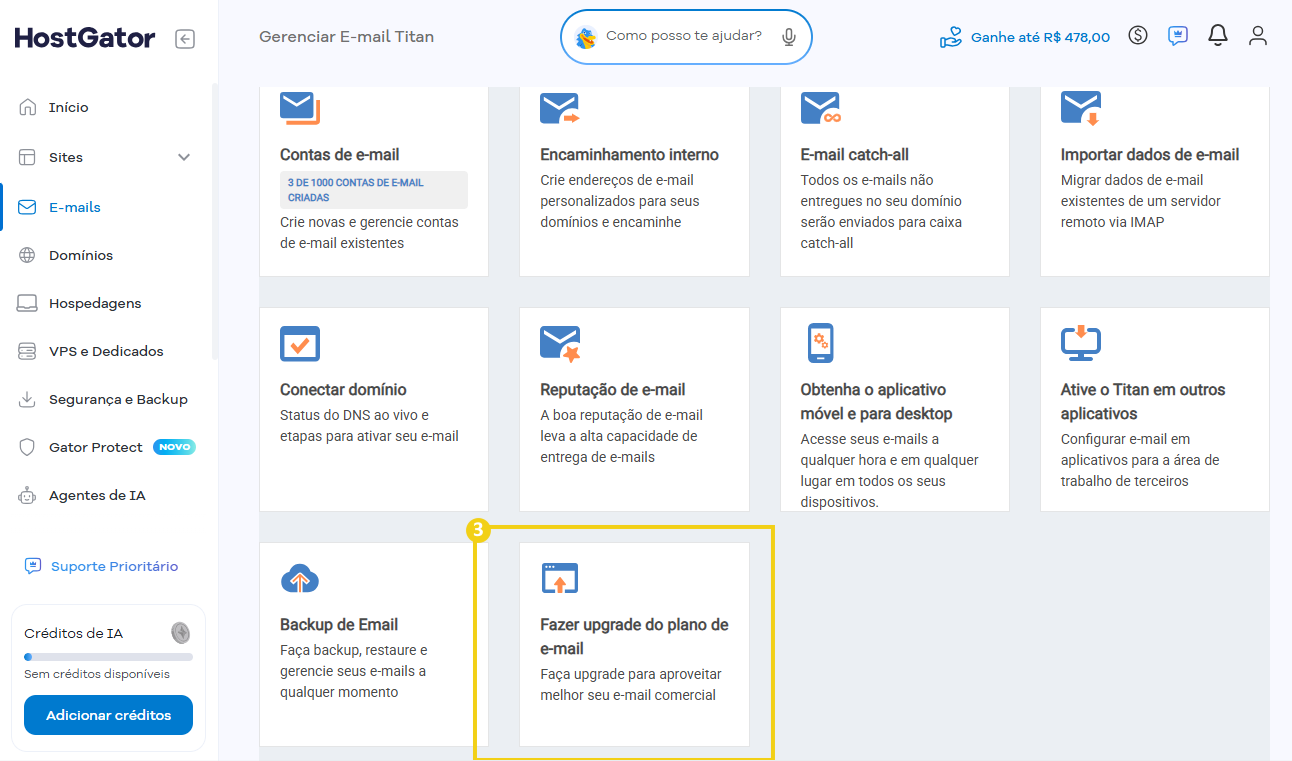
Task: Click Ganhe até R$ 478,00 referral link
Action: point(1040,37)
